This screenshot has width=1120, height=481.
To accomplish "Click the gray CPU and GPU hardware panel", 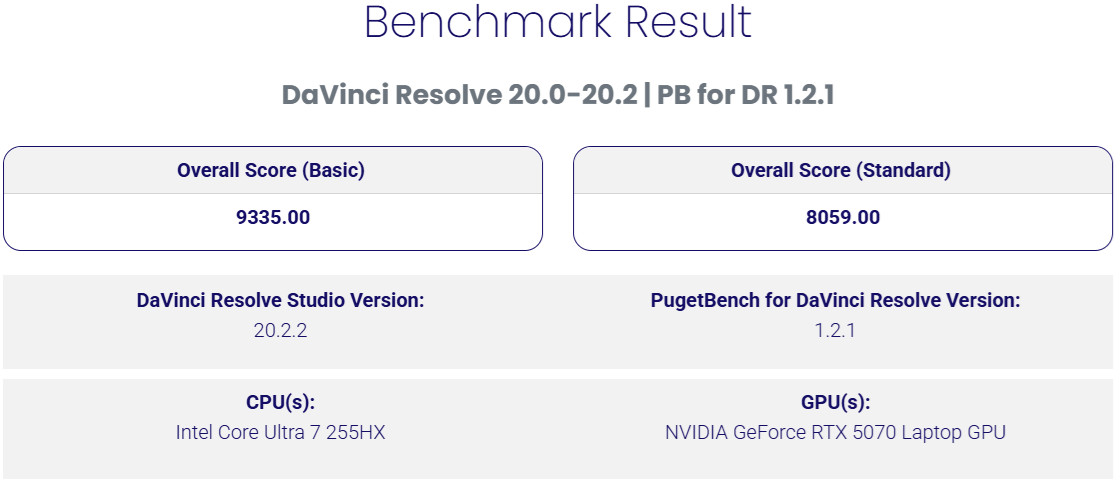I will (558, 460).
